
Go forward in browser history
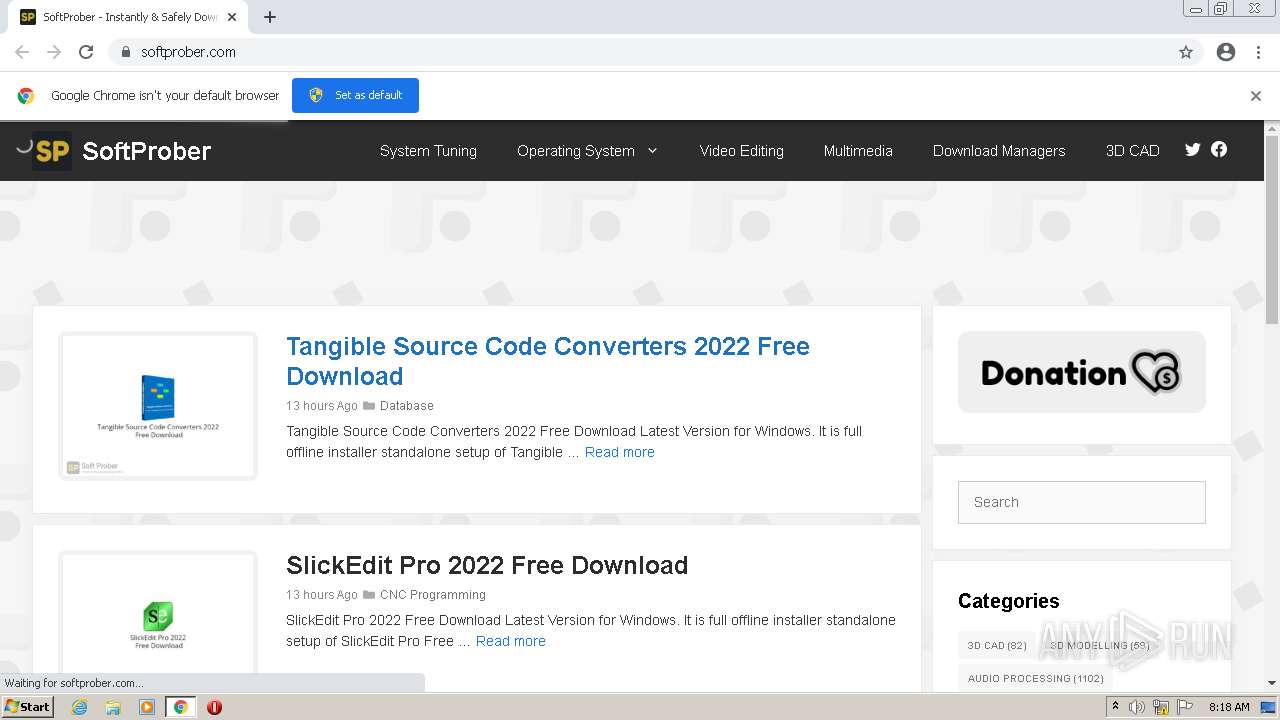pos(54,52)
